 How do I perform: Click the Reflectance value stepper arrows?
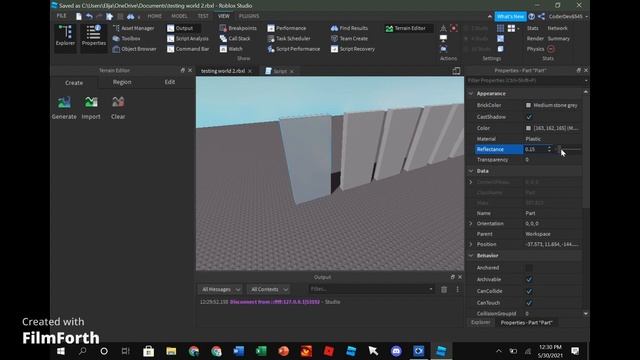pos(549,149)
